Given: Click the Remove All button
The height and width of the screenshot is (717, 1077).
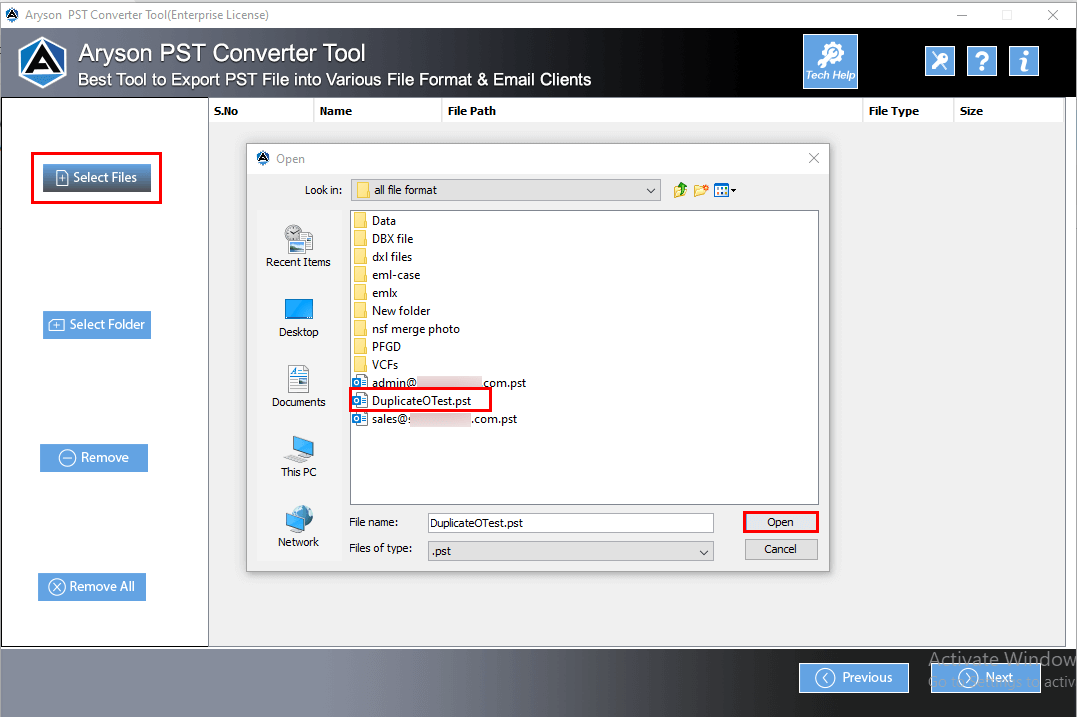Looking at the screenshot, I should [x=92, y=587].
